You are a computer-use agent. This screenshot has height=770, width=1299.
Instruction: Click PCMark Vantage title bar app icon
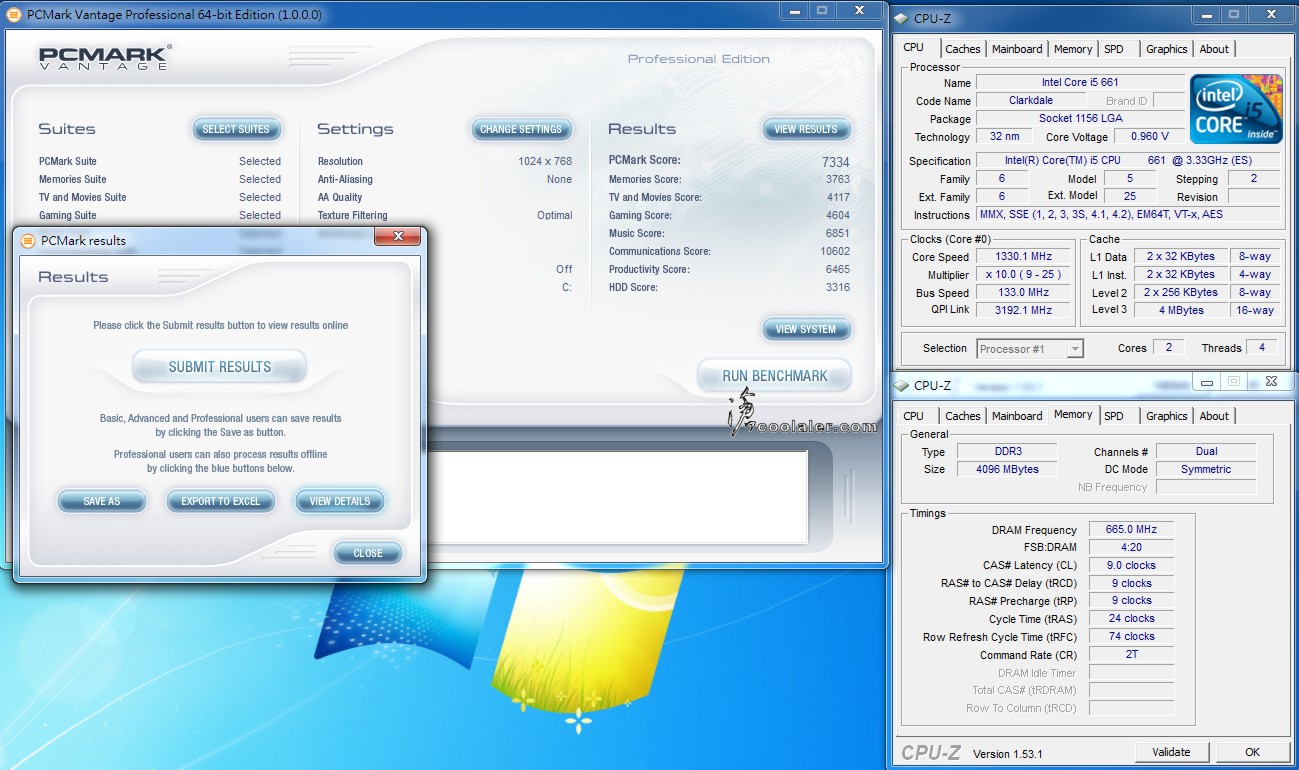click(14, 15)
